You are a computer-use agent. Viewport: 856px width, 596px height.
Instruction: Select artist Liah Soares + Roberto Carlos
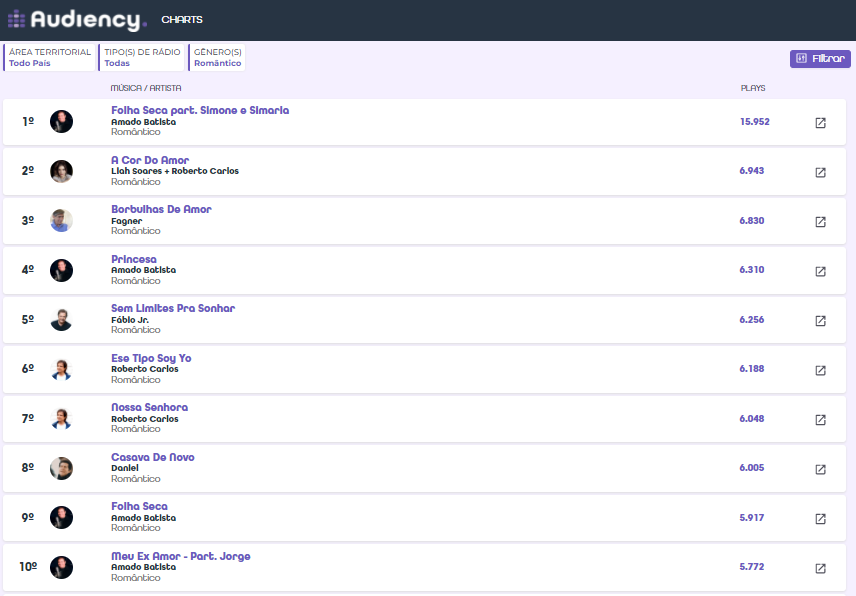(175, 171)
